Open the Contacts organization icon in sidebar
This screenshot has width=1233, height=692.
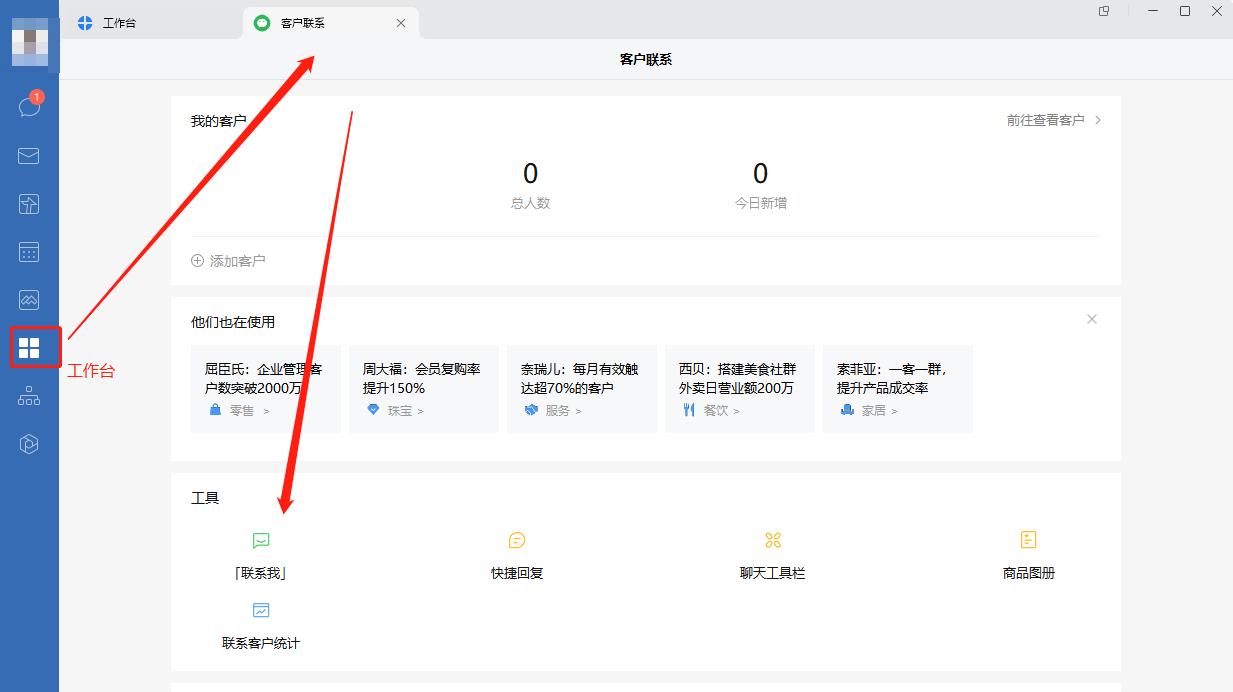tap(28, 395)
